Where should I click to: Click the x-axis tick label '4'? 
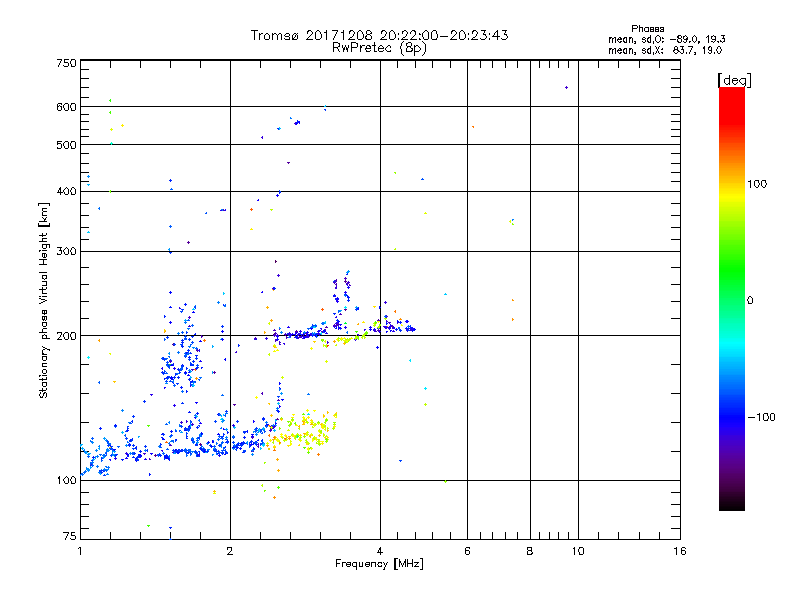380,551
